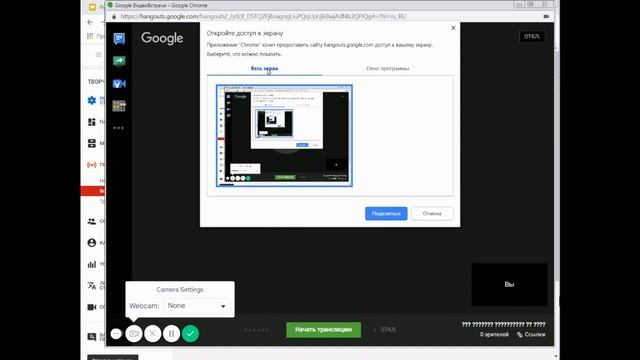Click the analytics bar chart icon in background
The height and width of the screenshot is (360, 640).
pos(92,264)
